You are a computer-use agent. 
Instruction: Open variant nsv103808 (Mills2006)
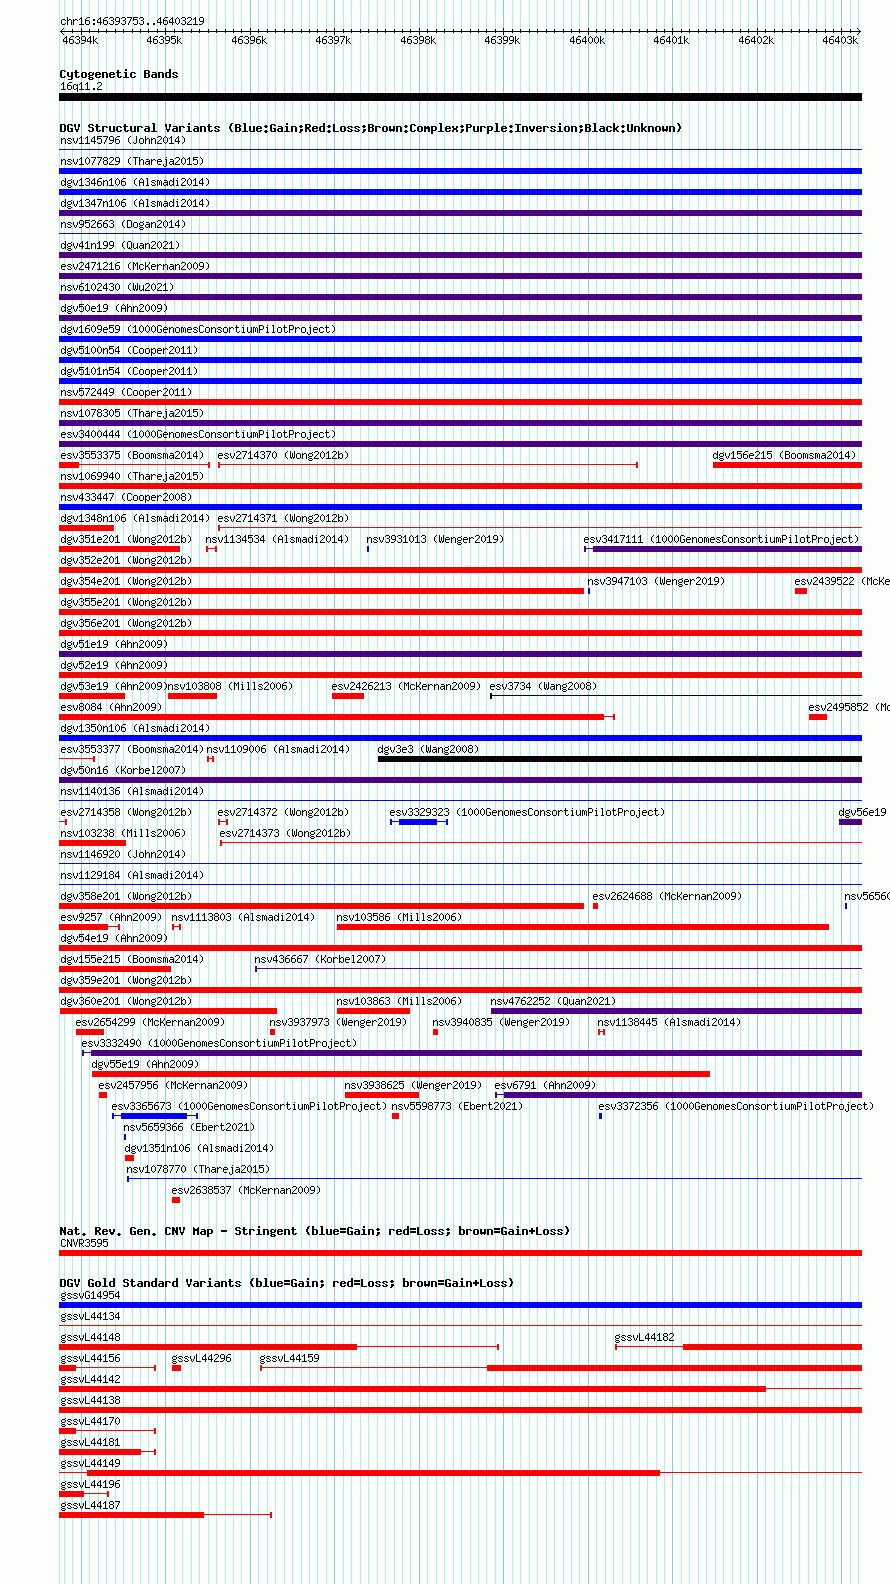tap(230, 686)
